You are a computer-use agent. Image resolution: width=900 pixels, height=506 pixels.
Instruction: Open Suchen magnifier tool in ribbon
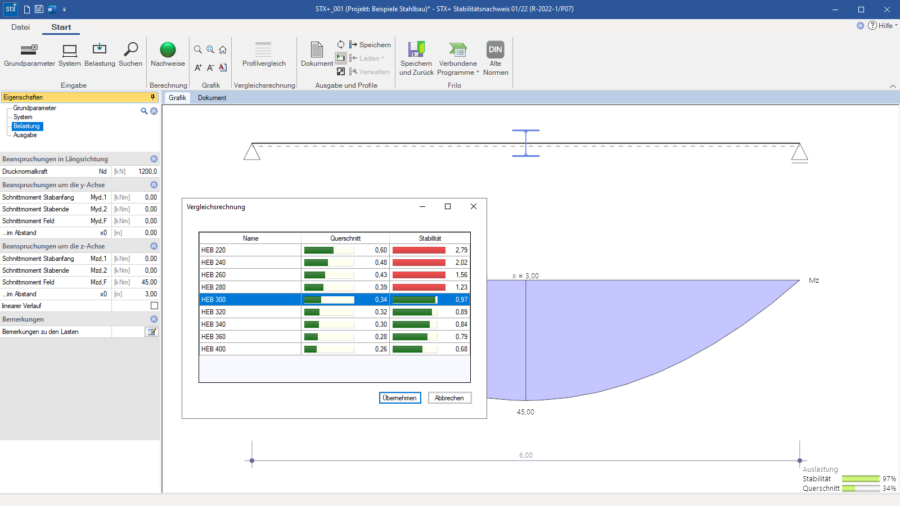click(130, 54)
